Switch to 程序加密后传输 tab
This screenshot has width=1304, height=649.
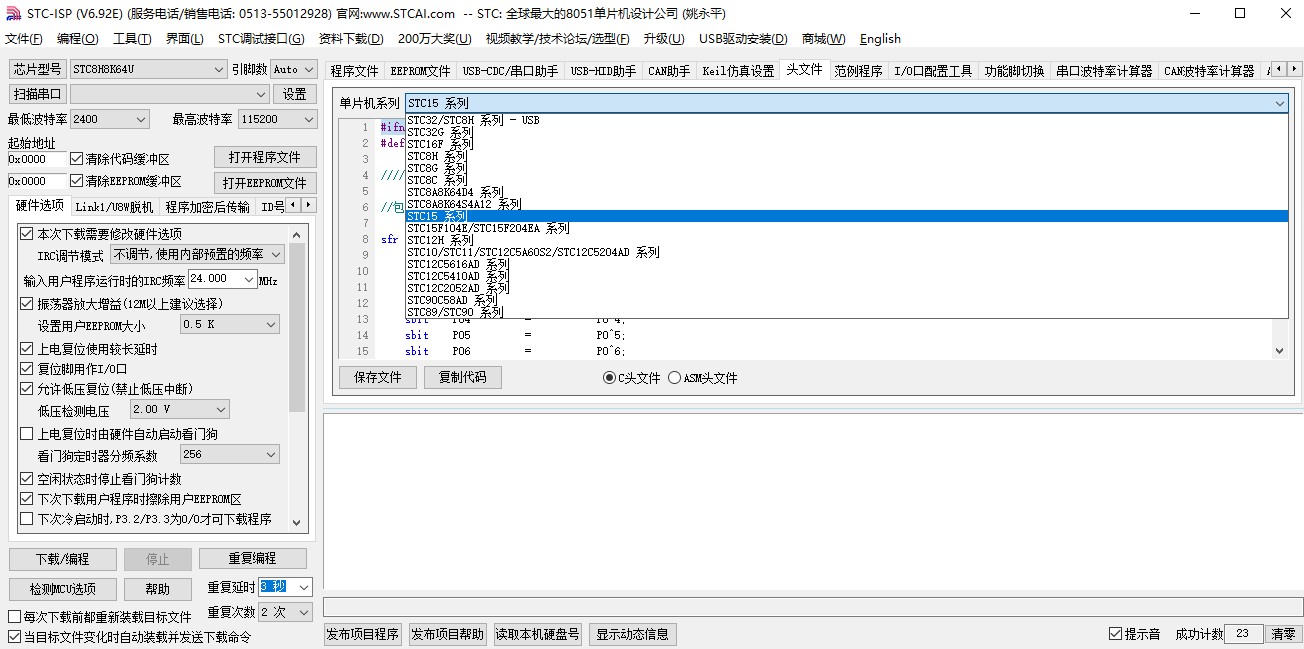click(x=208, y=206)
